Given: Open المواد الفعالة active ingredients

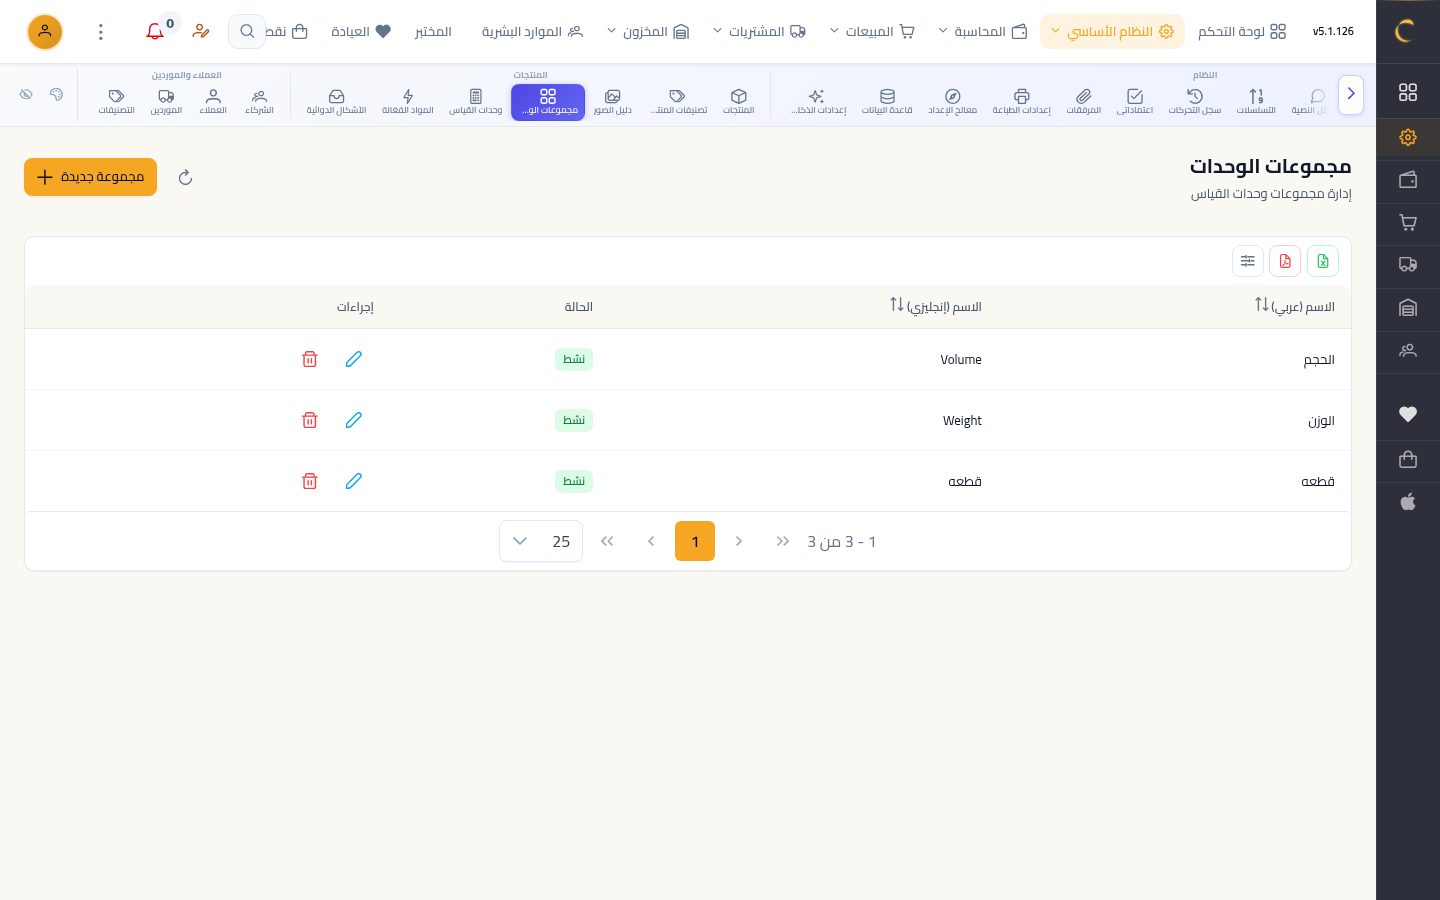Looking at the screenshot, I should pyautogui.click(x=408, y=101).
